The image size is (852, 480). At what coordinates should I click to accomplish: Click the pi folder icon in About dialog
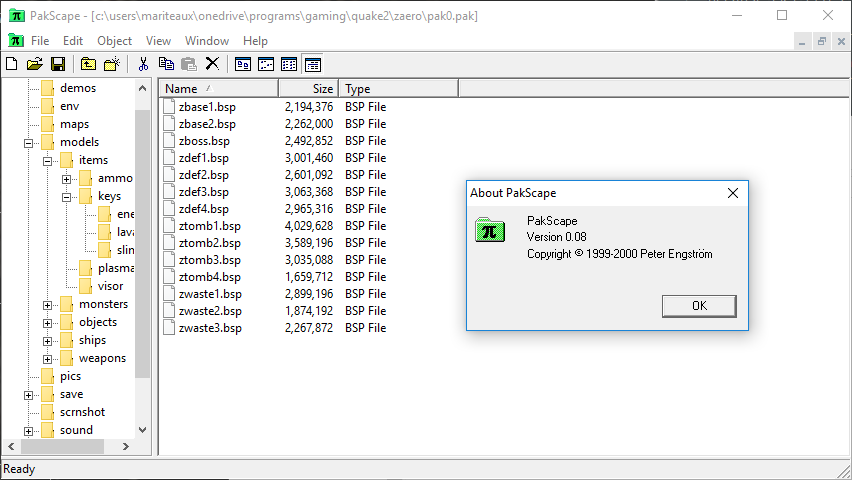[490, 230]
